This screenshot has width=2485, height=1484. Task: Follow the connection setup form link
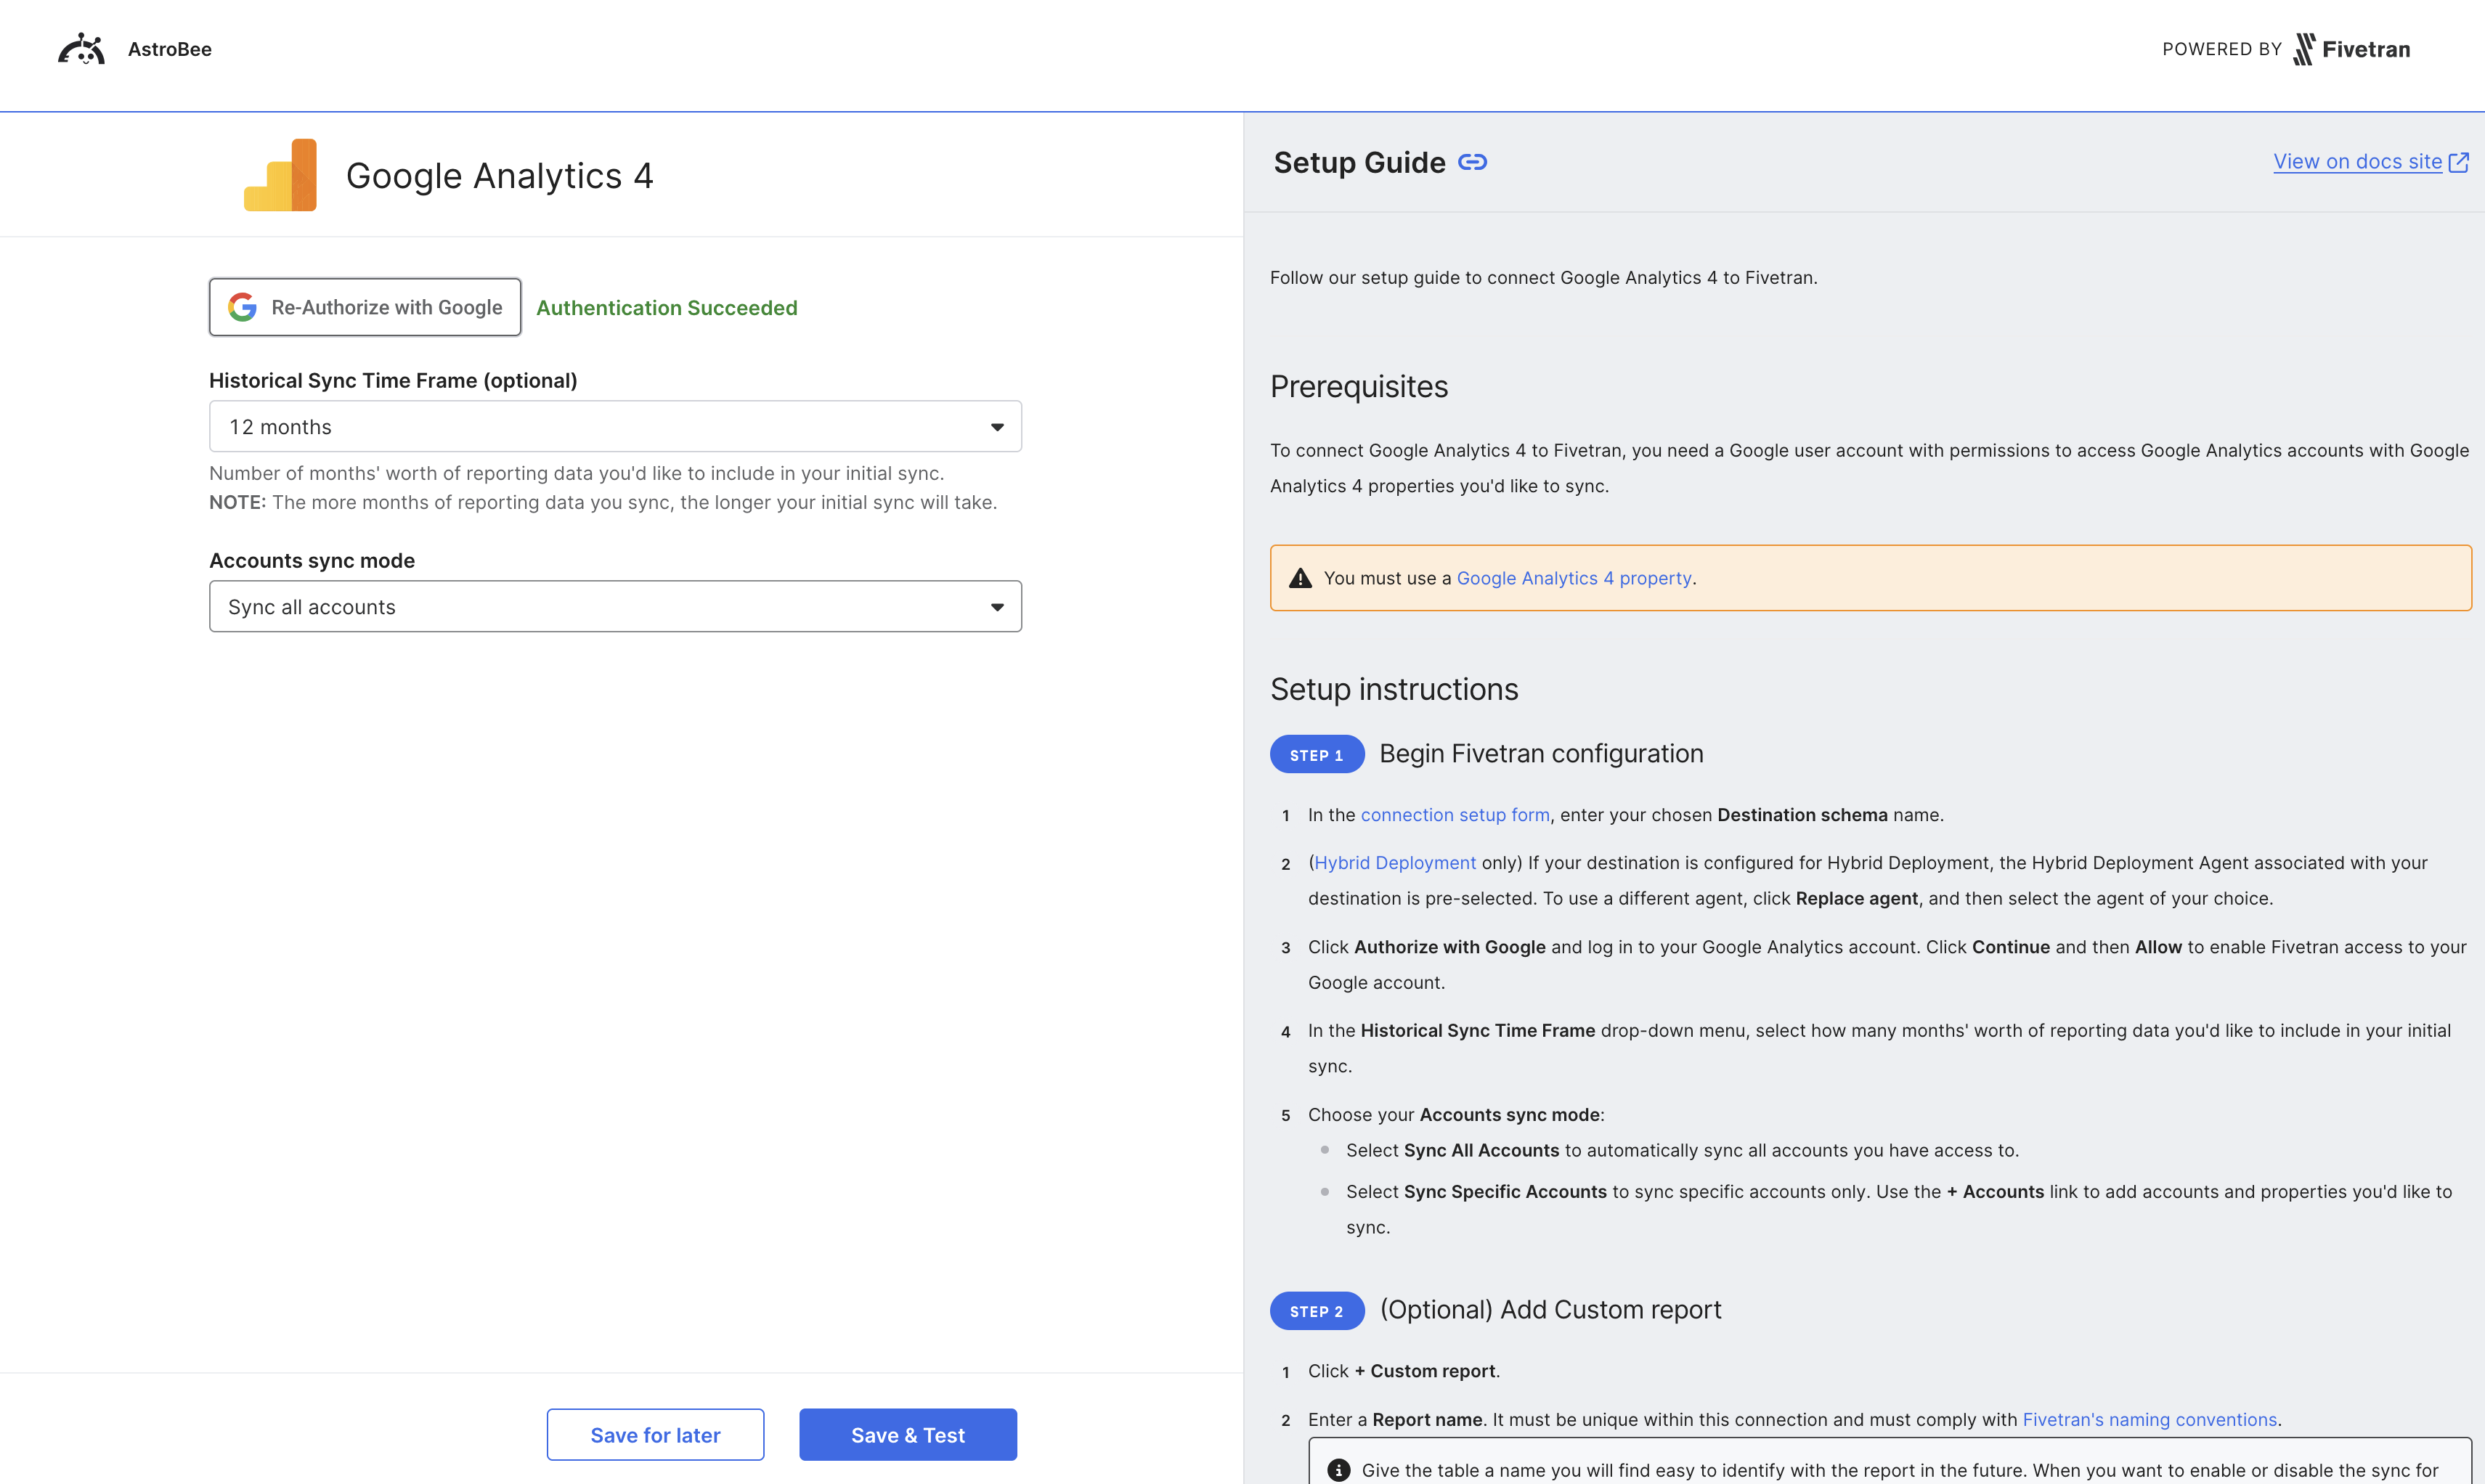tap(1454, 815)
